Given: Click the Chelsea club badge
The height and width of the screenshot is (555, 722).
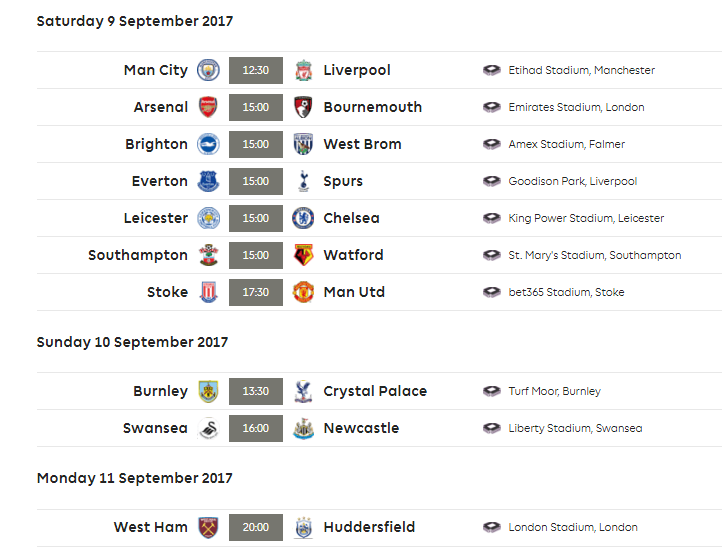Looking at the screenshot, I should pos(303,218).
